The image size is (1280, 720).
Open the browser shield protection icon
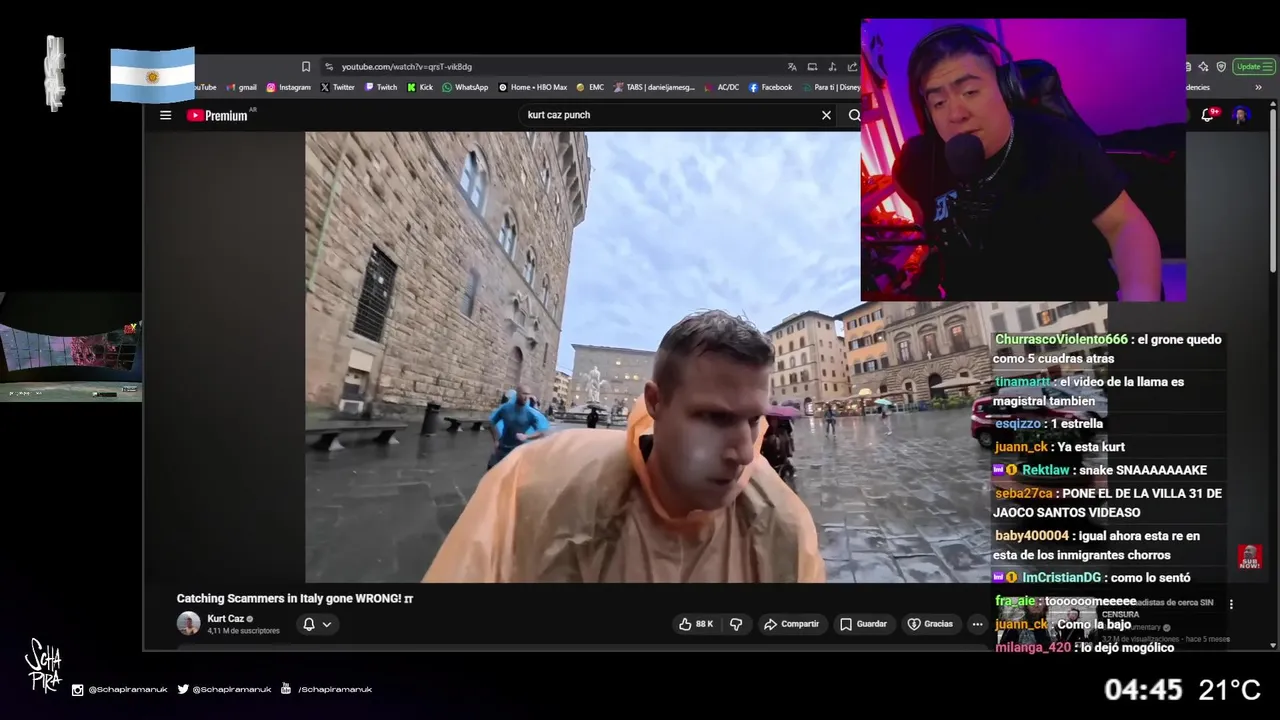tap(1221, 67)
